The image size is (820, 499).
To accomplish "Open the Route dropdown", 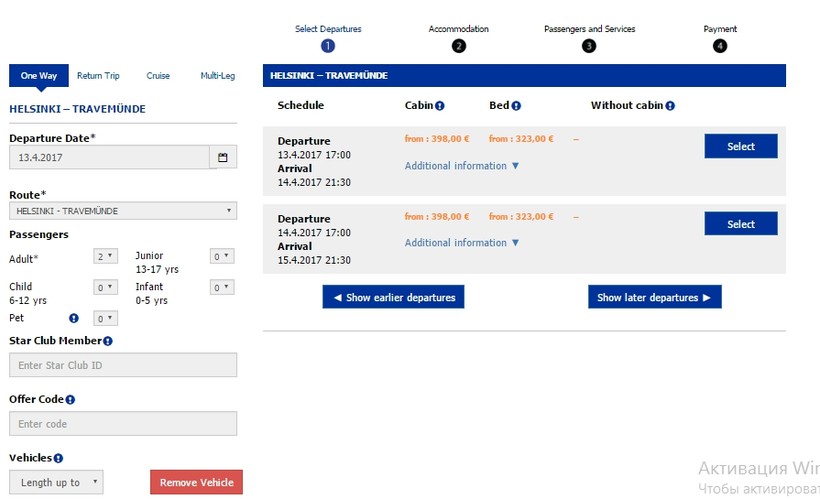I will coord(123,211).
